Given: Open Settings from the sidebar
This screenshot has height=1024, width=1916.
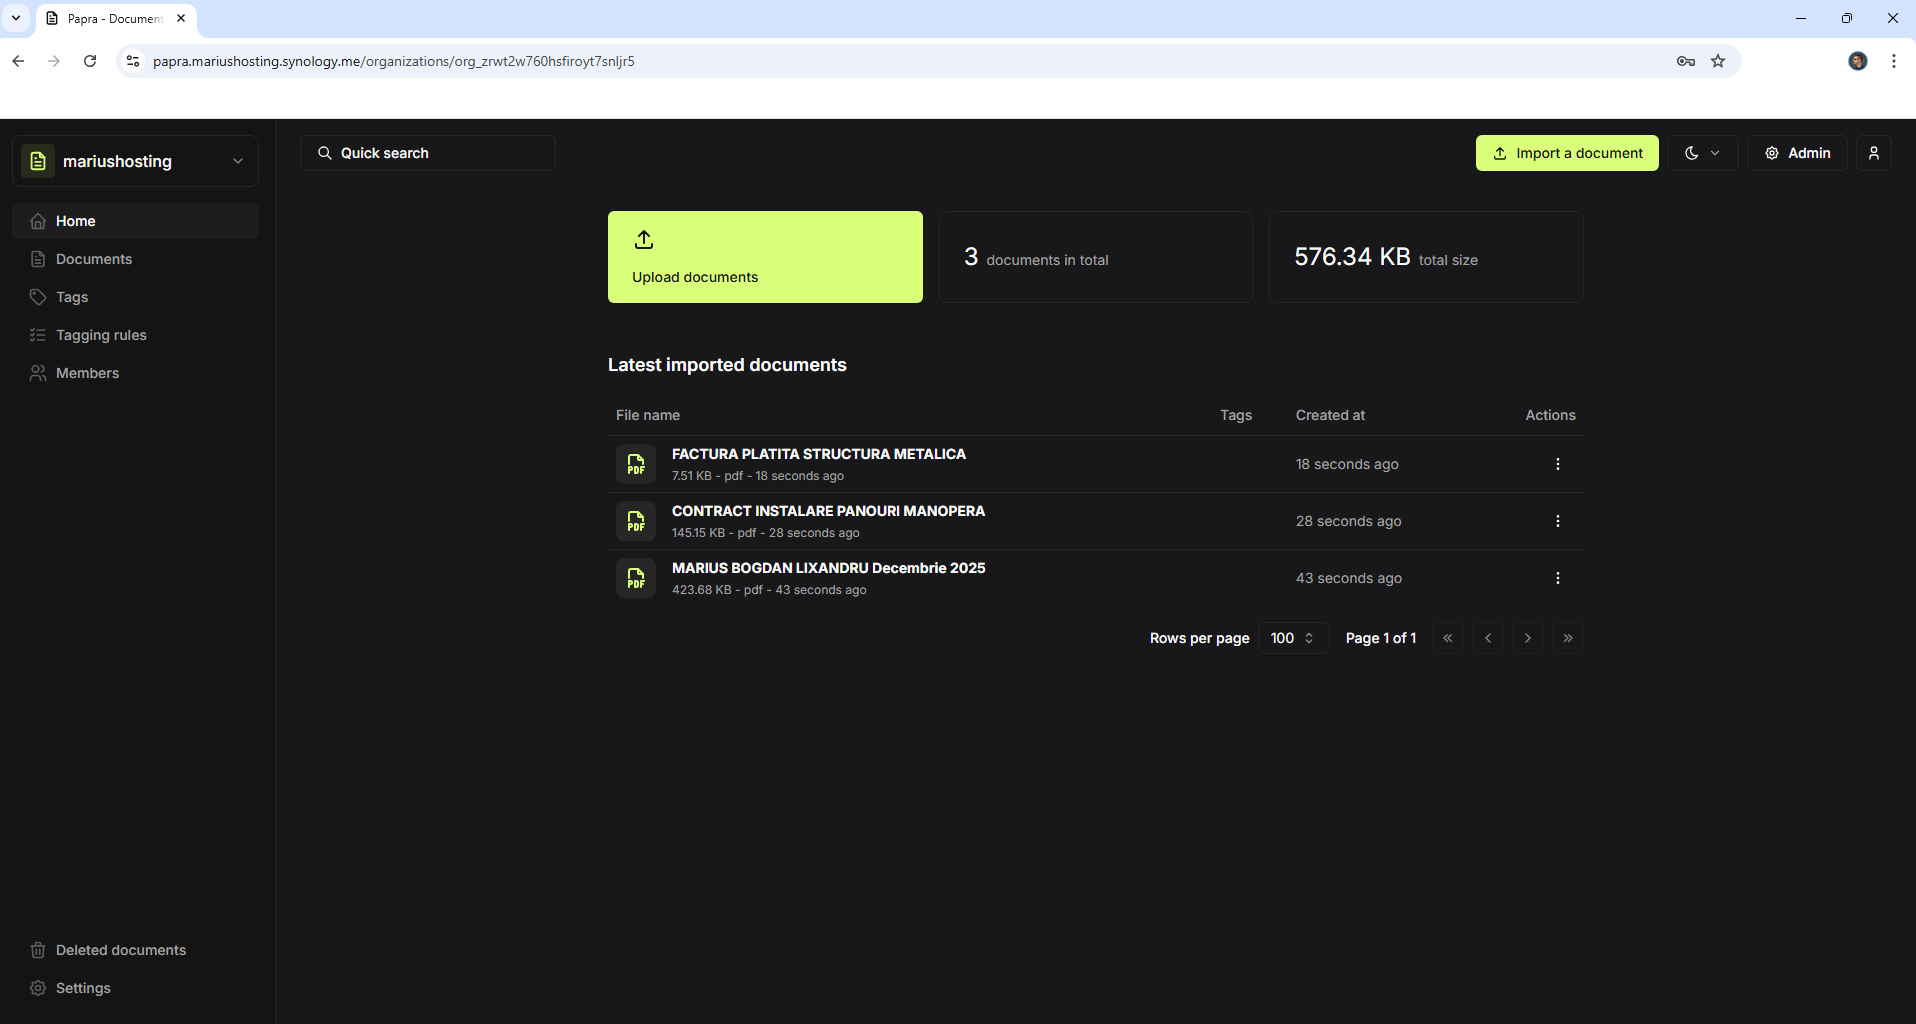Looking at the screenshot, I should click(82, 987).
